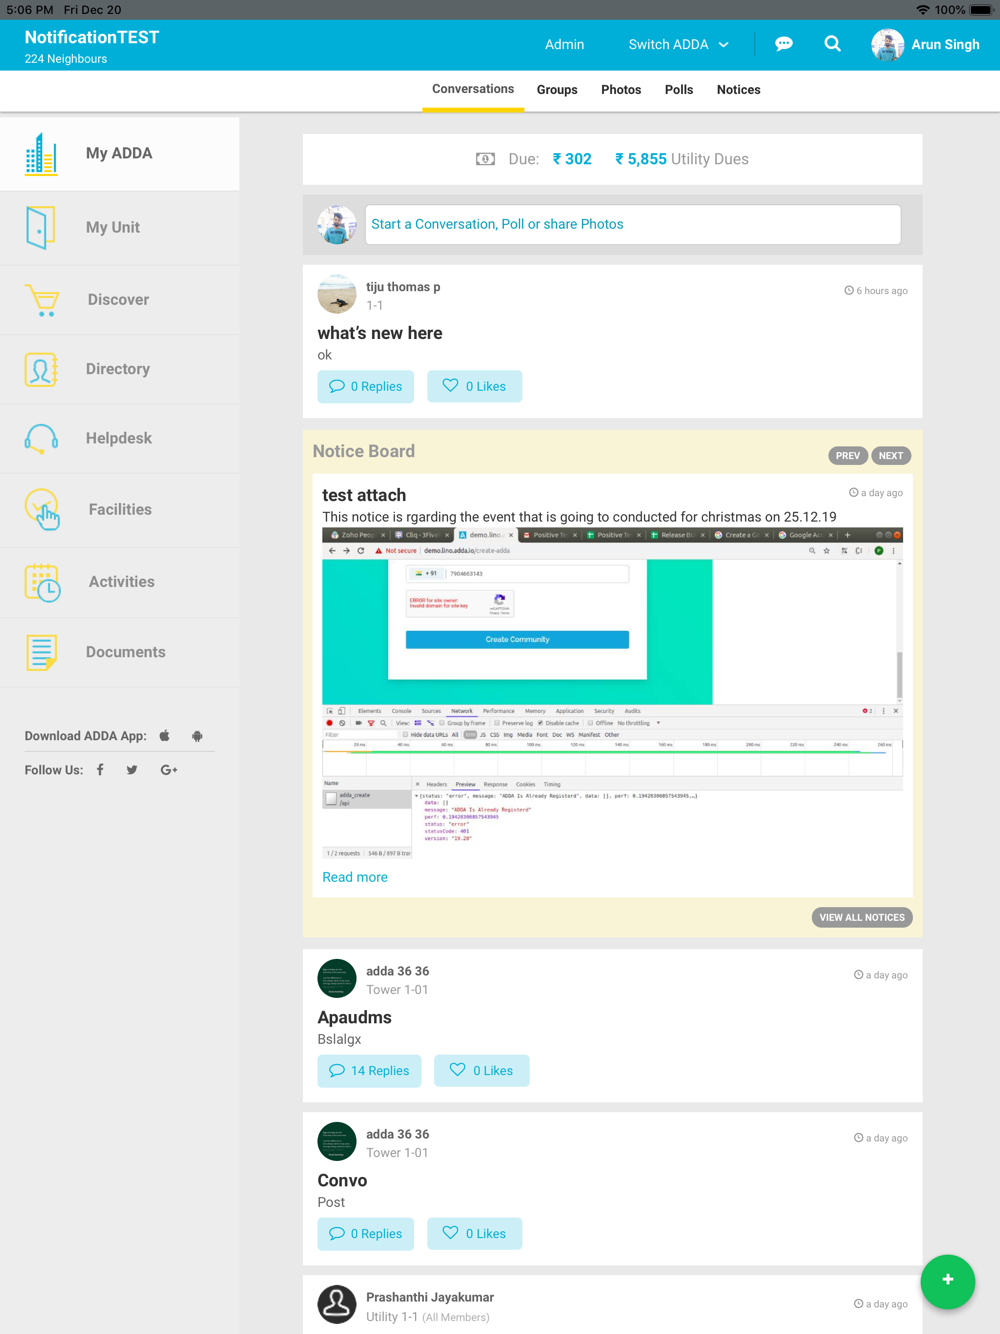Click the 224 Neighbours text

point(66,59)
